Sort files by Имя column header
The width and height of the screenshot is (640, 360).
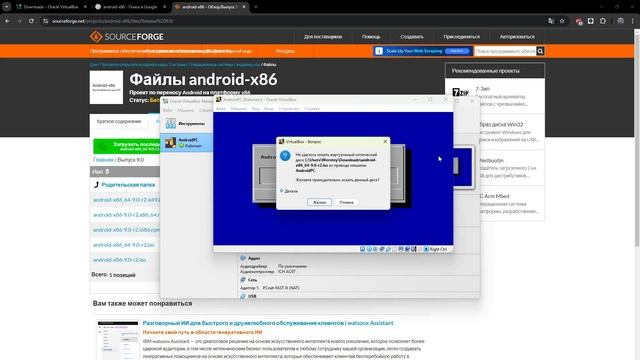pos(100,171)
